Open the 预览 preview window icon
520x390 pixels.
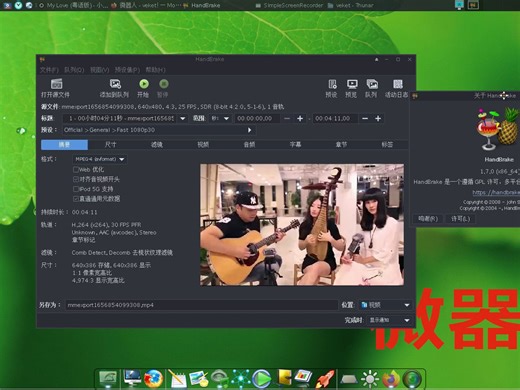pyautogui.click(x=352, y=84)
